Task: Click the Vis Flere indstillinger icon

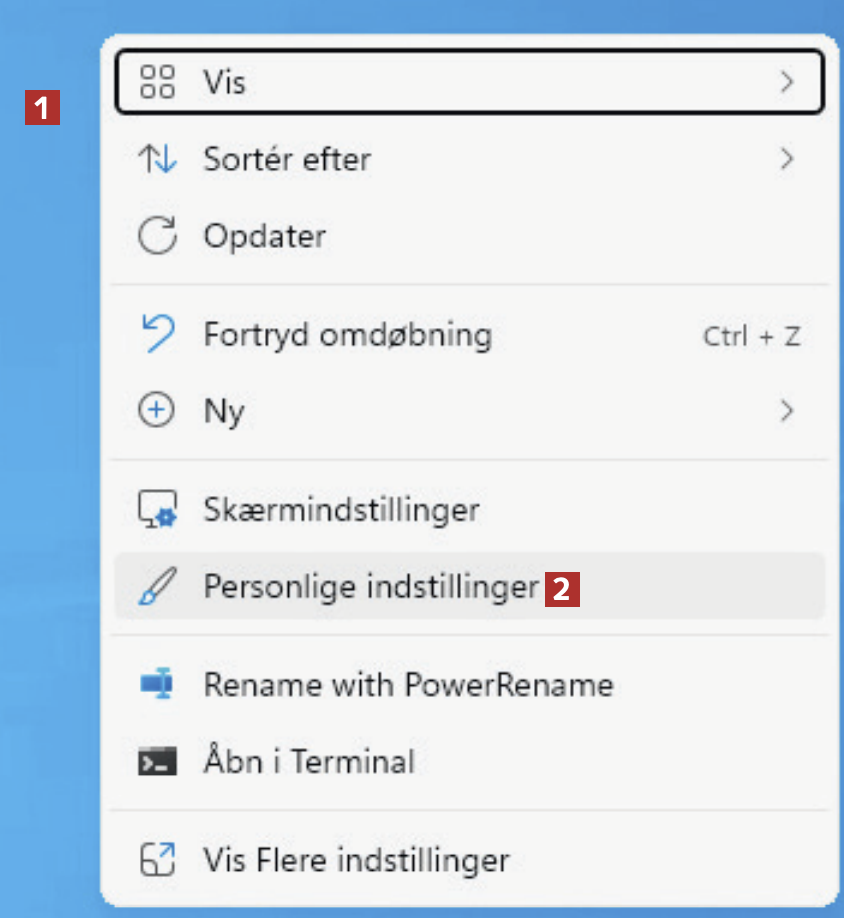Action: point(157,859)
